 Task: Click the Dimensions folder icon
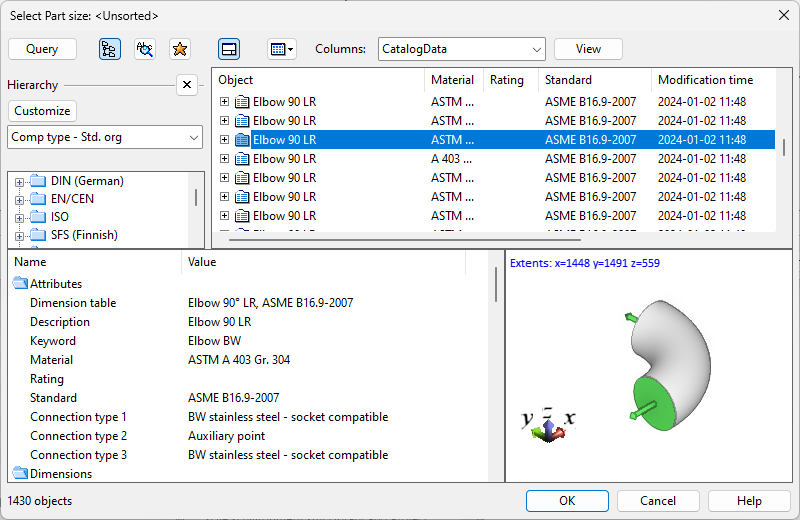[x=20, y=474]
